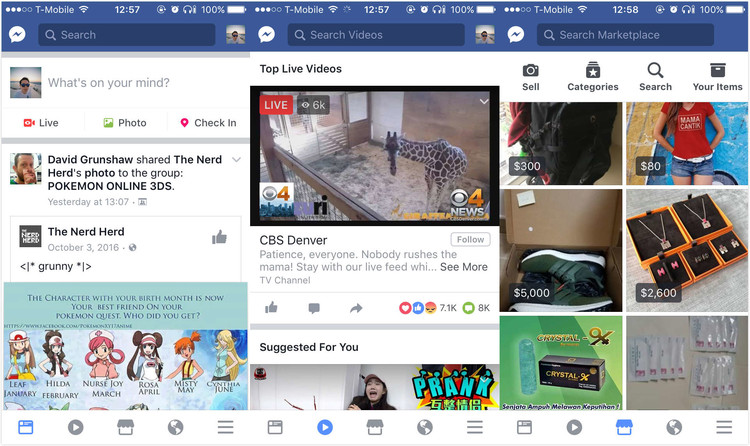This screenshot has width=750, height=446.
Task: Open the $80 red shirt listing
Action: pos(687,144)
